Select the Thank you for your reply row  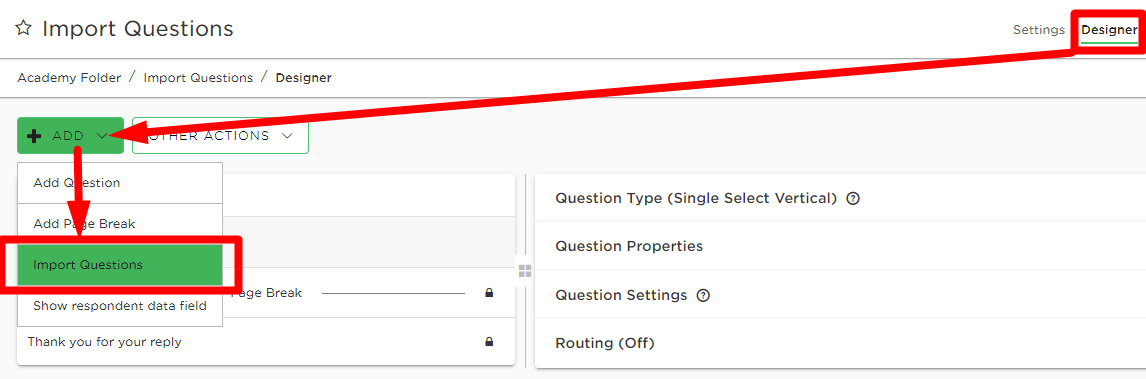266,342
